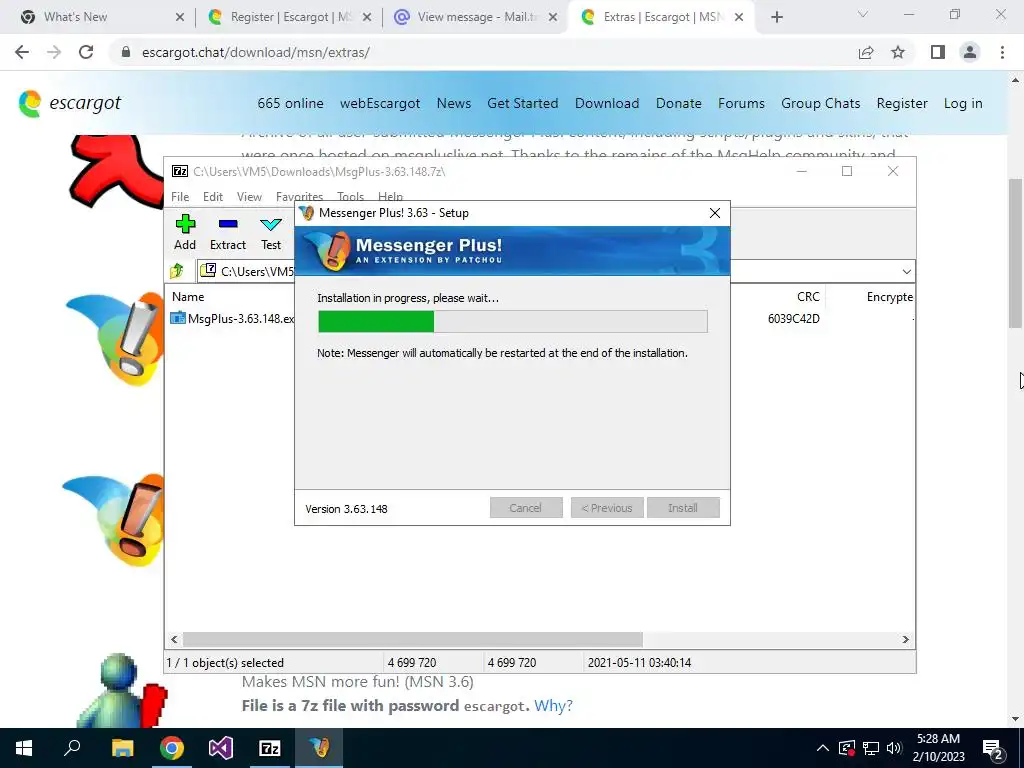Click the address bar URL field
Image resolution: width=1024 pixels, height=768 pixels.
tap(483, 52)
